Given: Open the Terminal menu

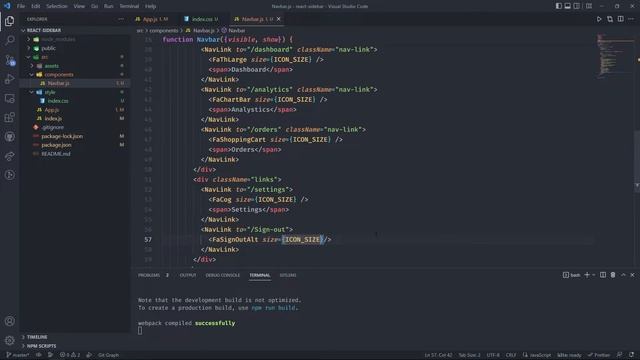Looking at the screenshot, I should click(129, 6).
